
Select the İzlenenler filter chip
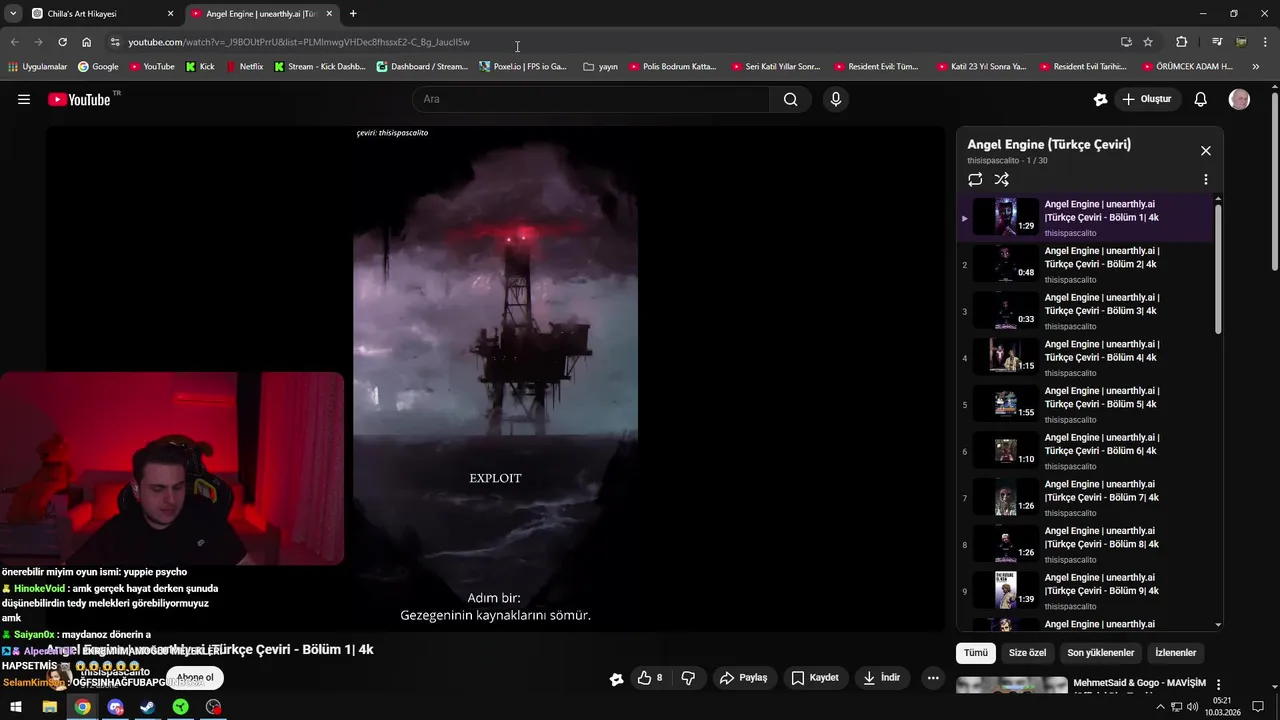(x=1175, y=653)
